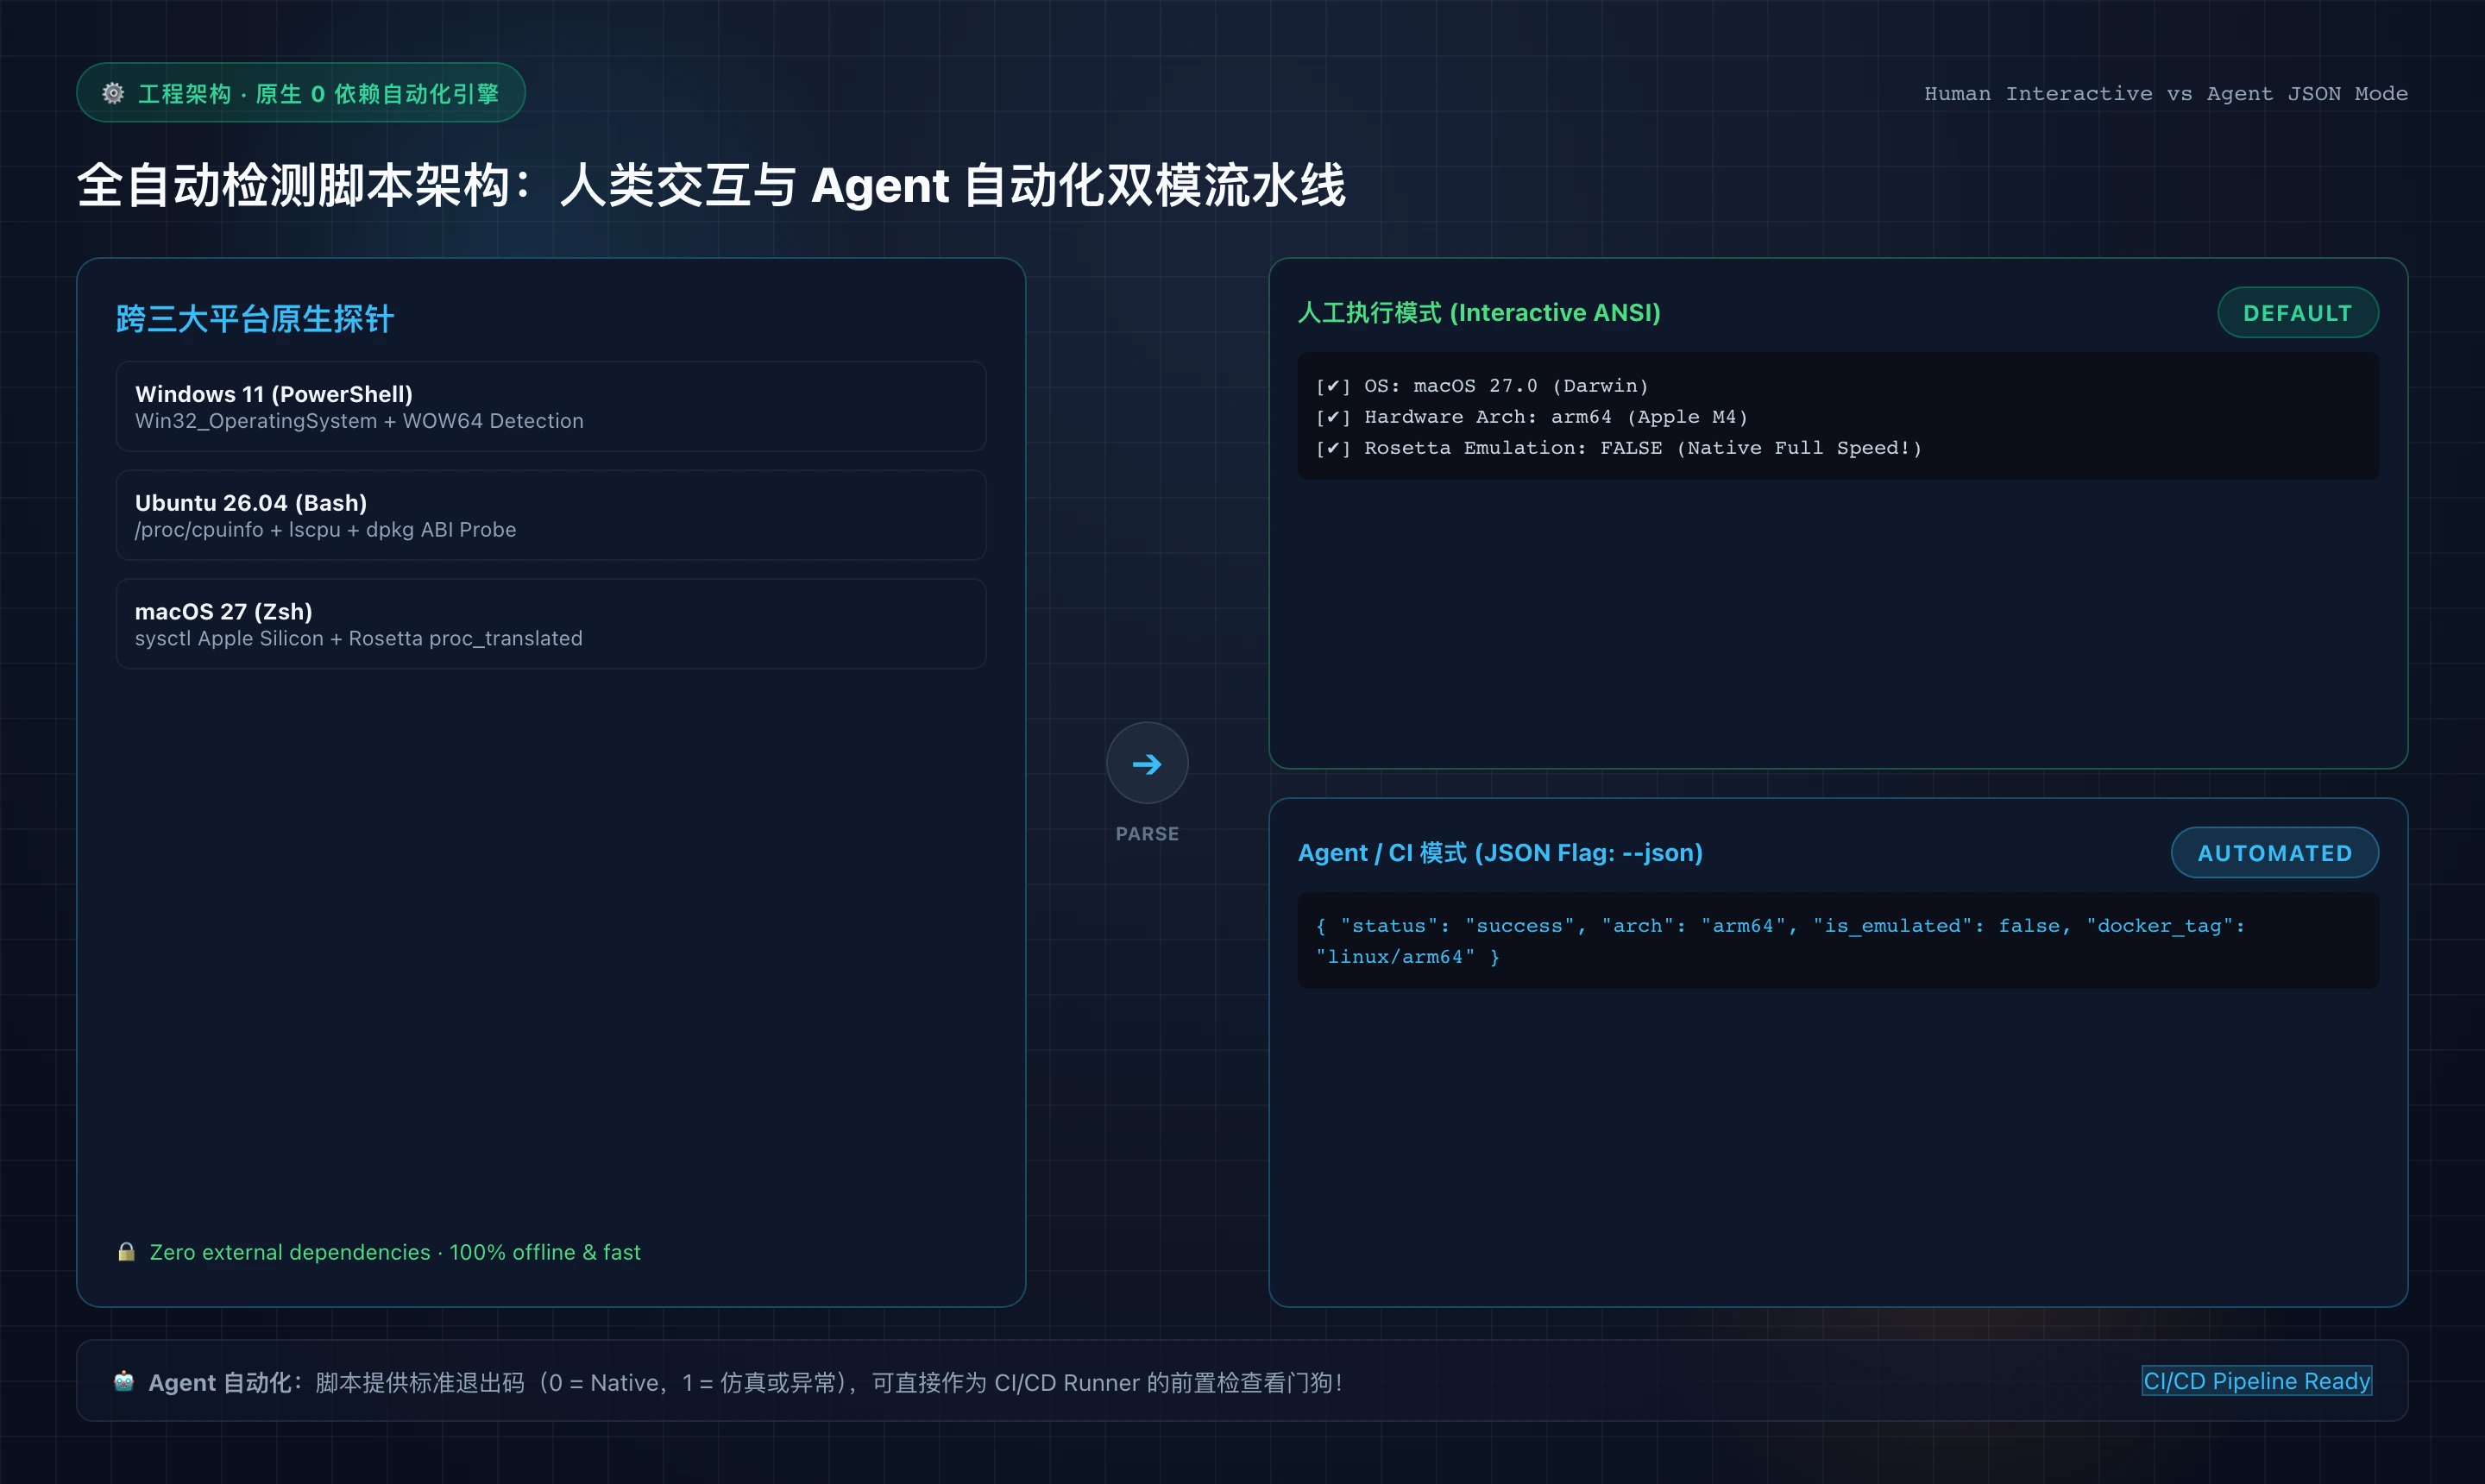Click the Rosetta Emulation: FALSE line

(x=1619, y=448)
